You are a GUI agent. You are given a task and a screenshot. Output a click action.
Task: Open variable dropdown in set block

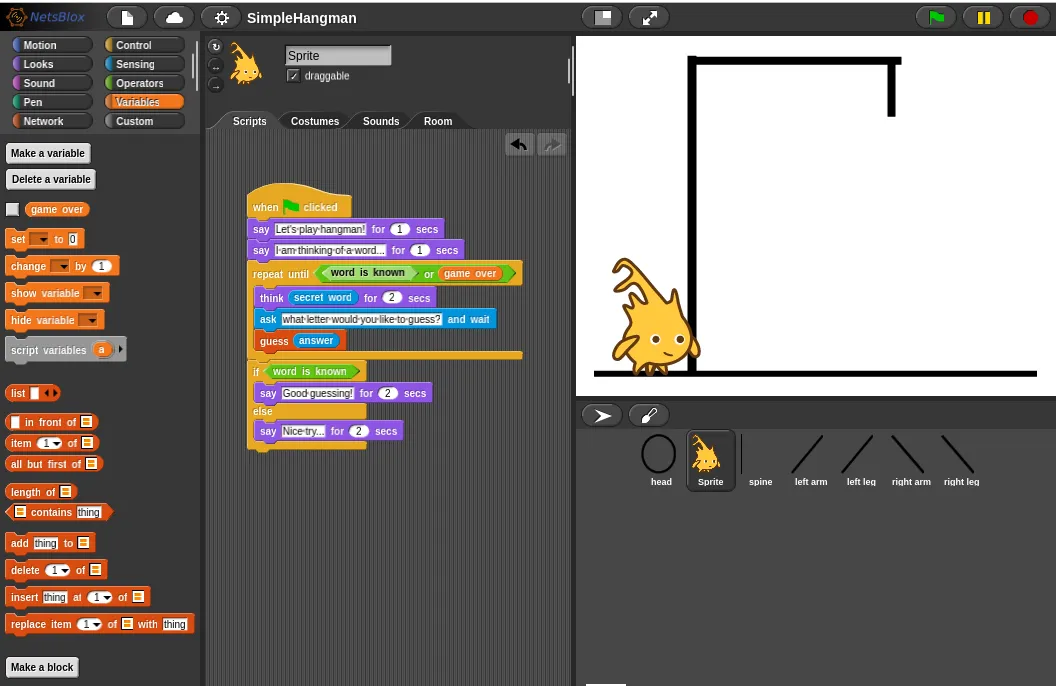(39, 239)
